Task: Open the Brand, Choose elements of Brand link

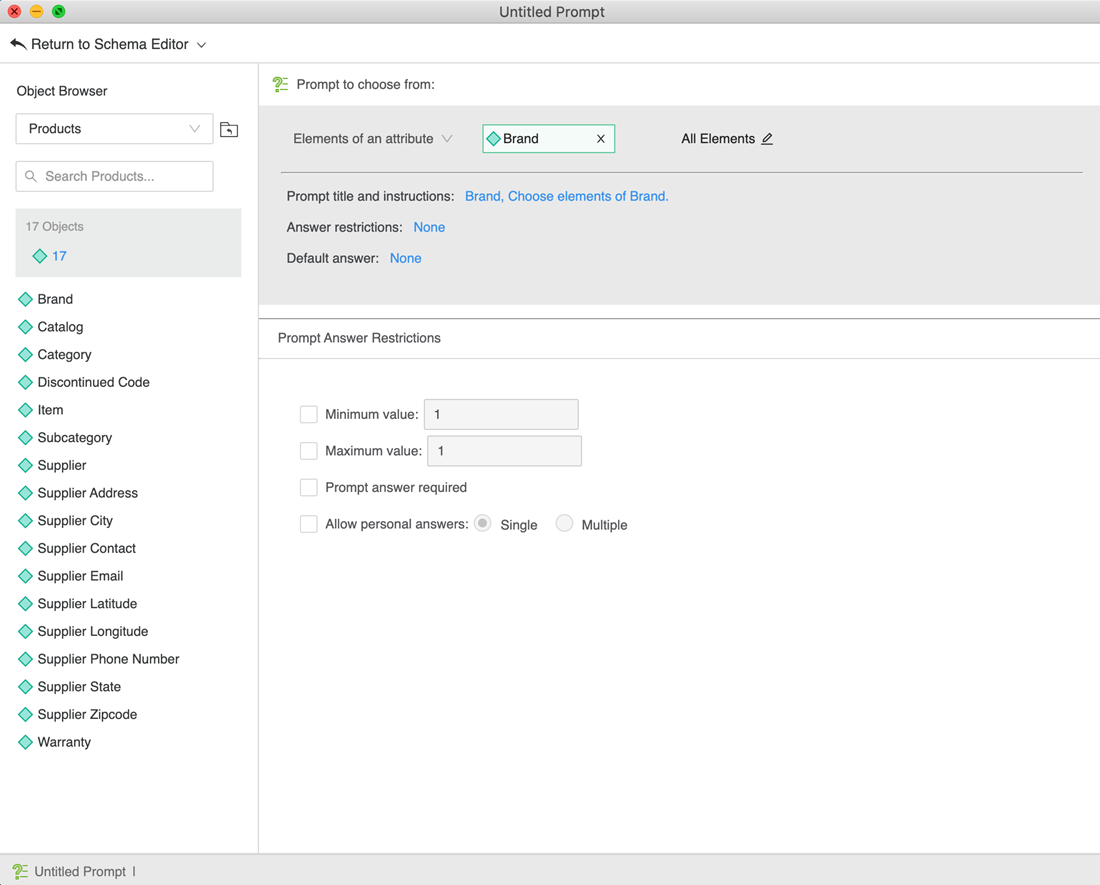Action: point(566,196)
